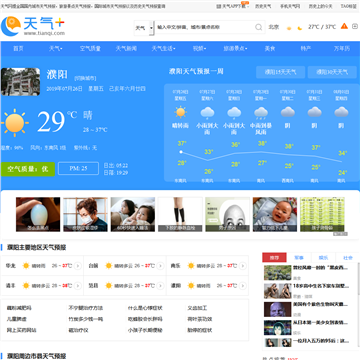360x360 pixels.
Task: Click the green 空气质量:优 button
Action: pyautogui.click(x=28, y=169)
